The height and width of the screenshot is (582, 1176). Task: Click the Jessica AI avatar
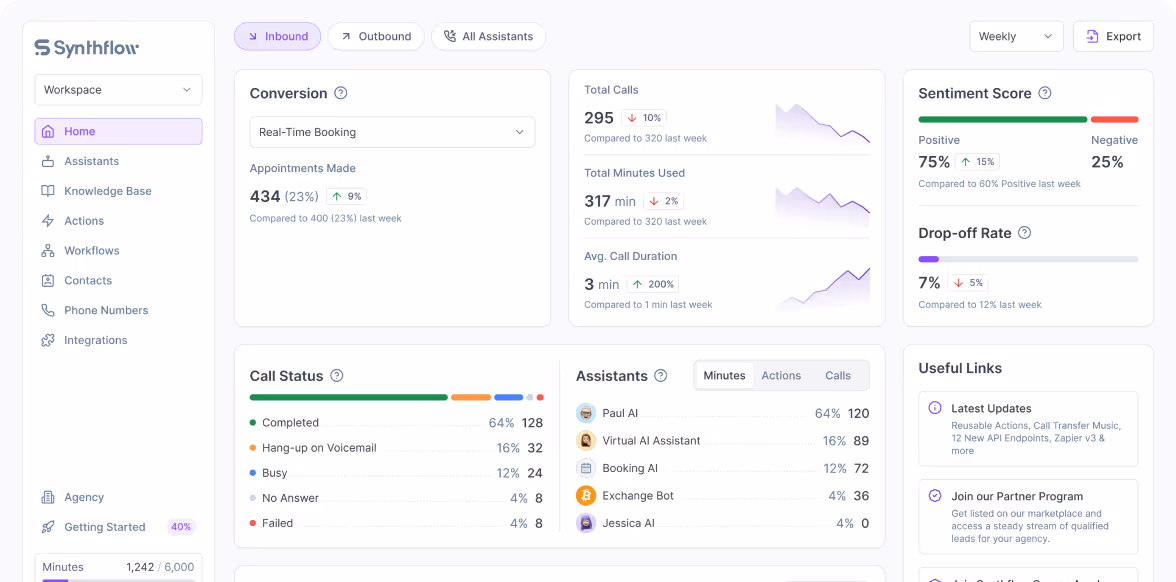[586, 523]
